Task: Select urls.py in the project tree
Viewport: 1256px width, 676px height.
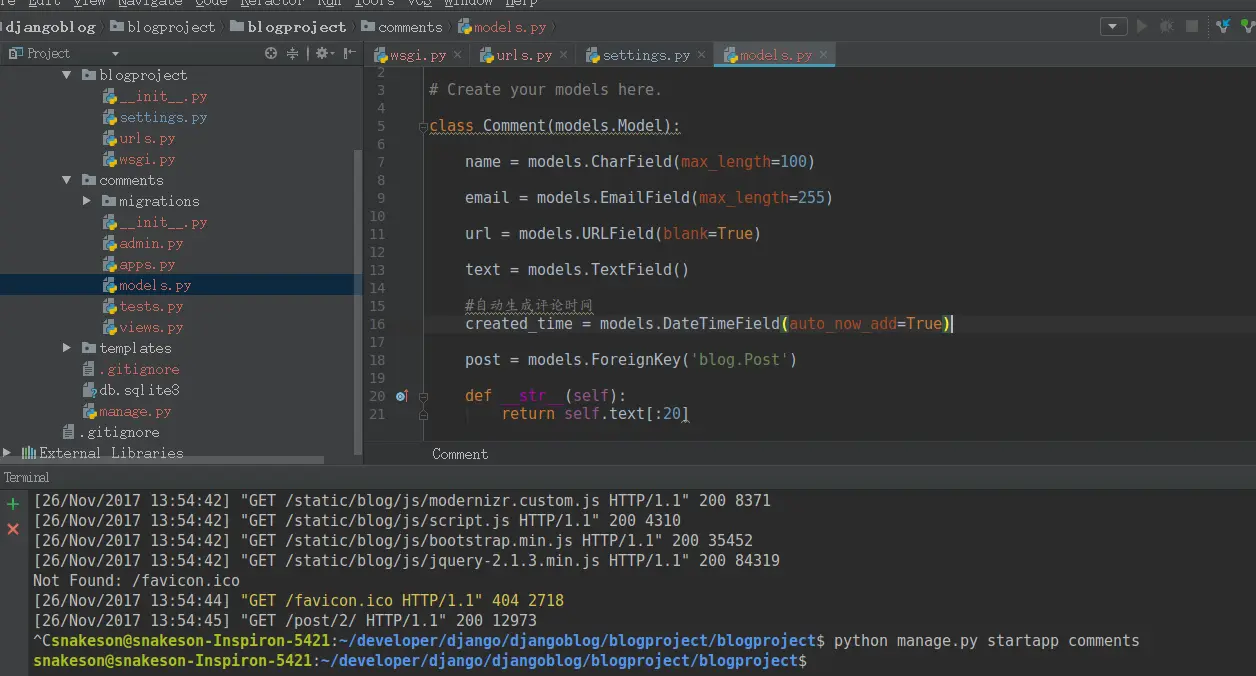Action: click(x=147, y=138)
